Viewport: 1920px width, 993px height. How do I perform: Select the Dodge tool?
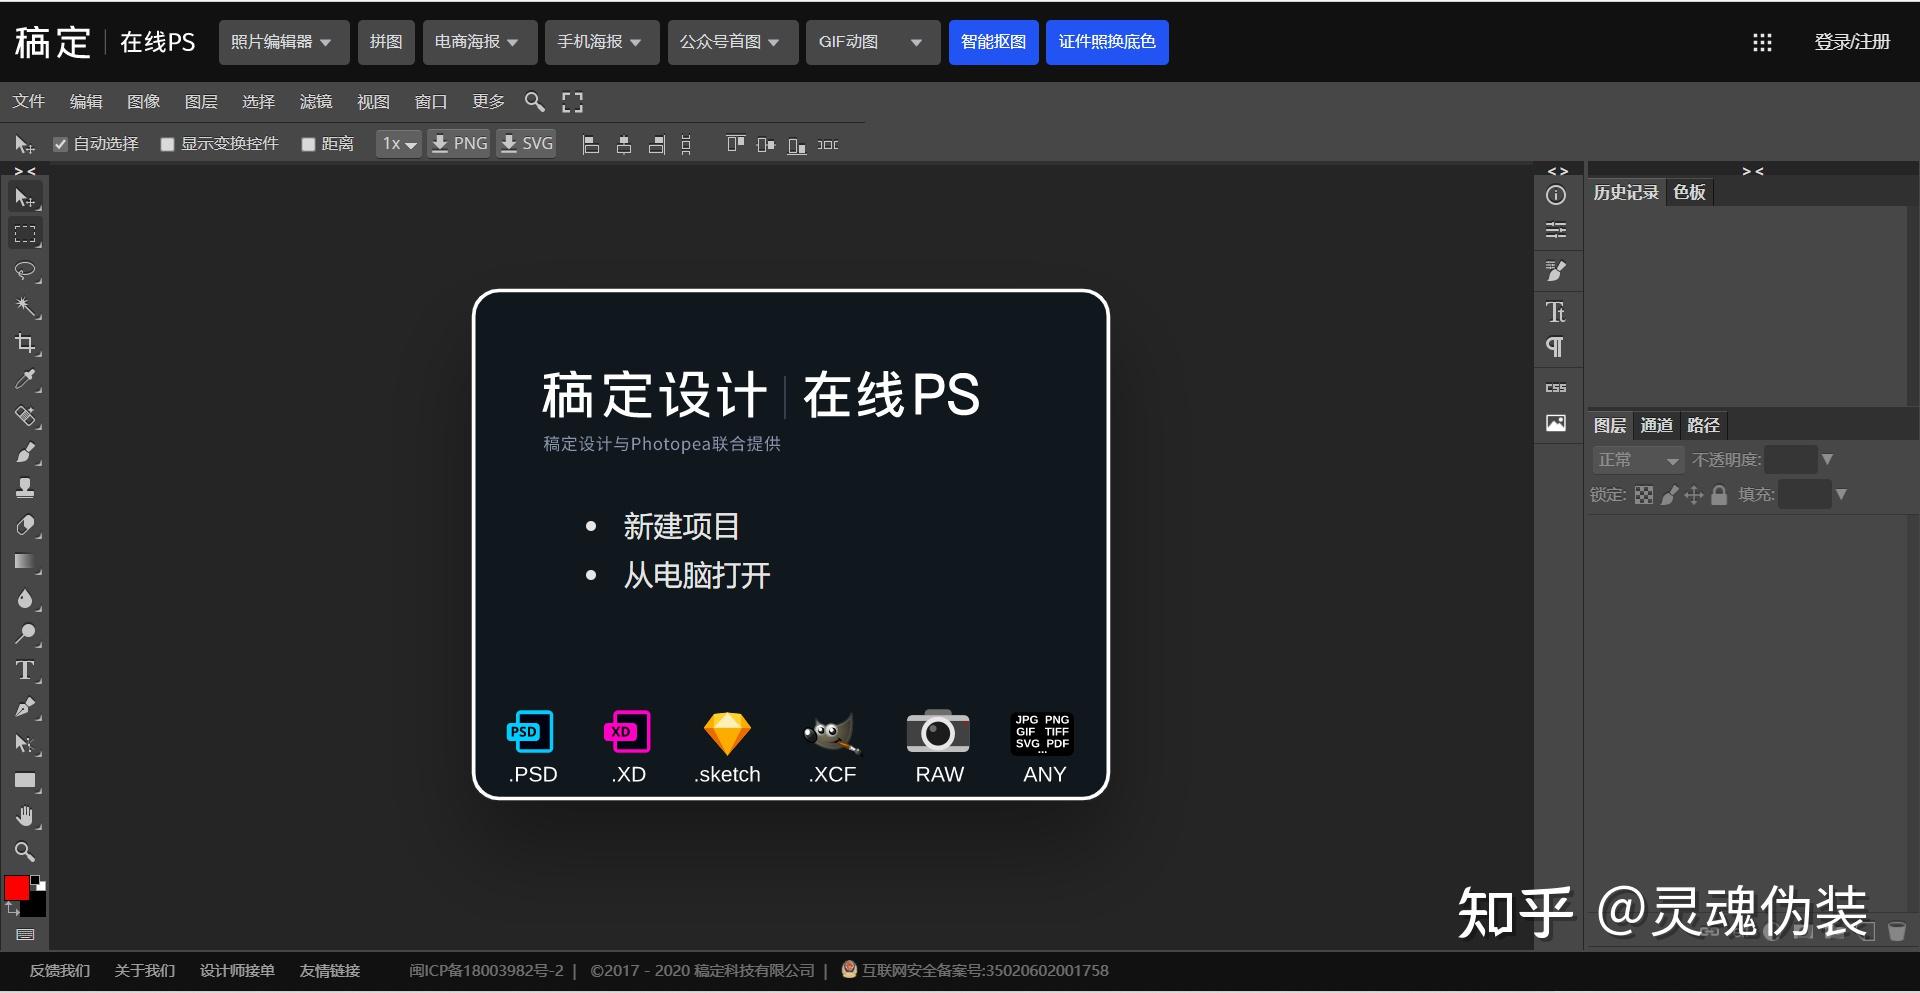point(25,635)
